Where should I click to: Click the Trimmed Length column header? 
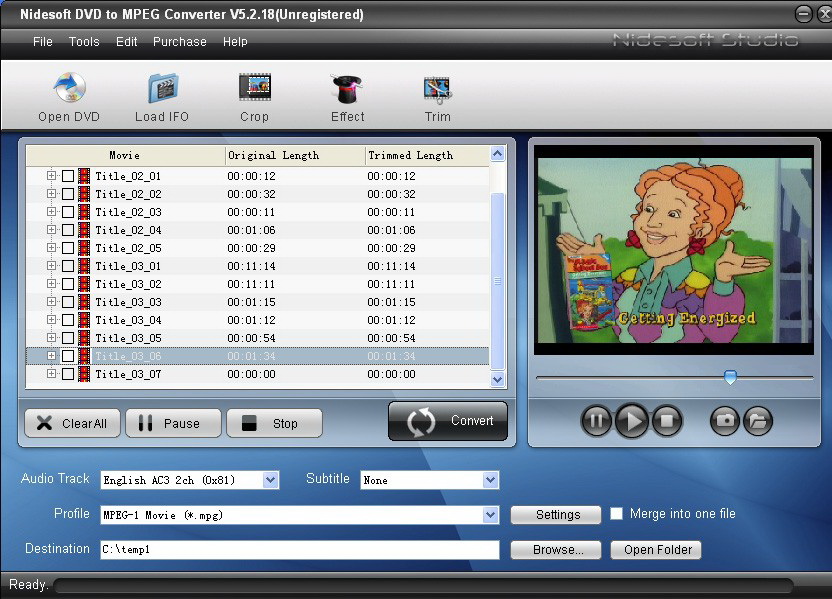427,155
